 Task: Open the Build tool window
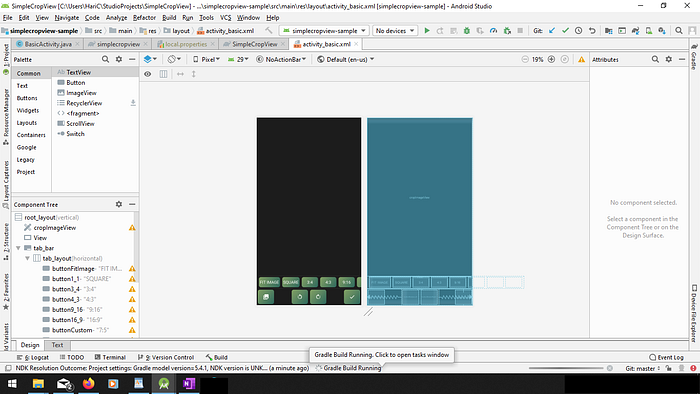[217, 357]
